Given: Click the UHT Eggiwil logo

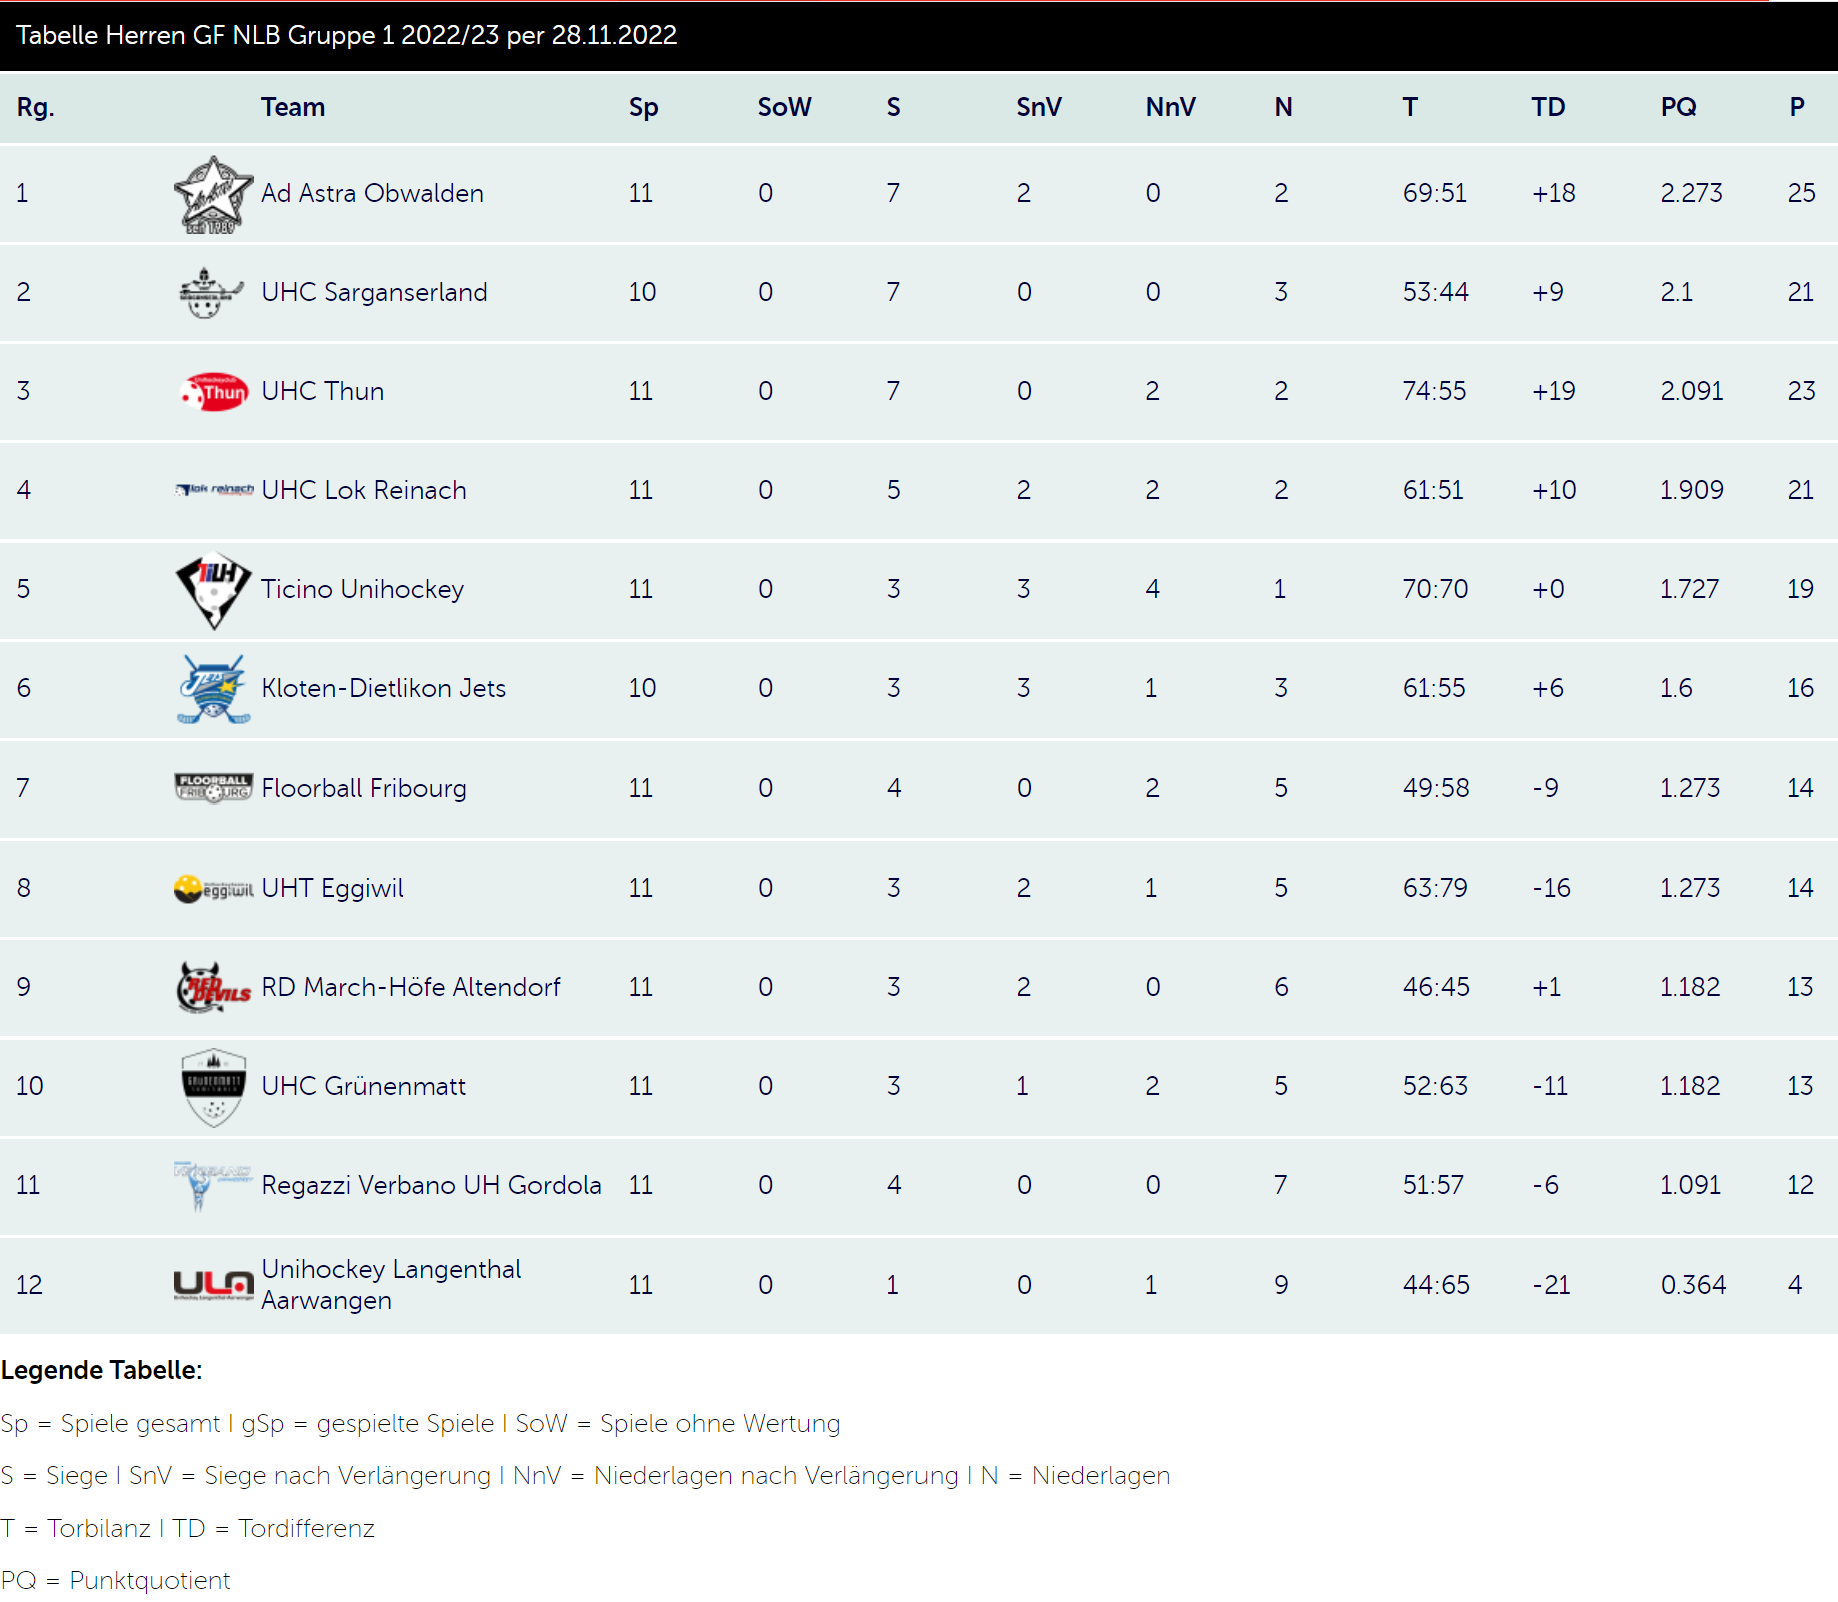Looking at the screenshot, I should [213, 888].
